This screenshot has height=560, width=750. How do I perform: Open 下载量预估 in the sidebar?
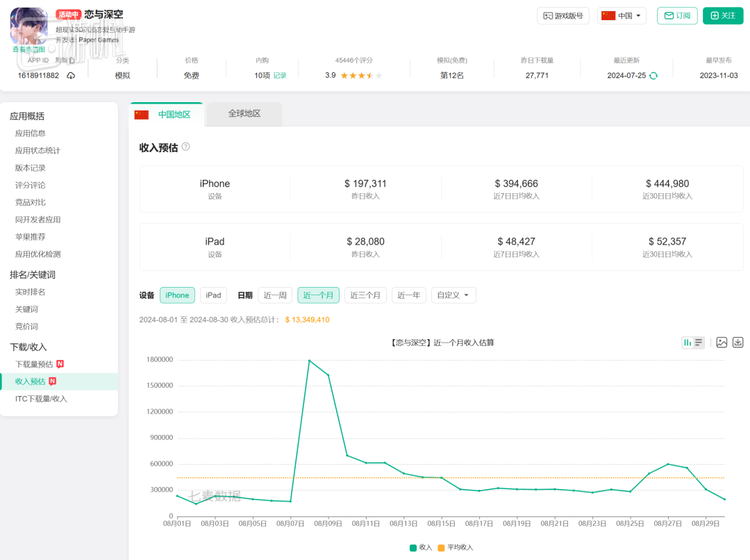pos(34,364)
